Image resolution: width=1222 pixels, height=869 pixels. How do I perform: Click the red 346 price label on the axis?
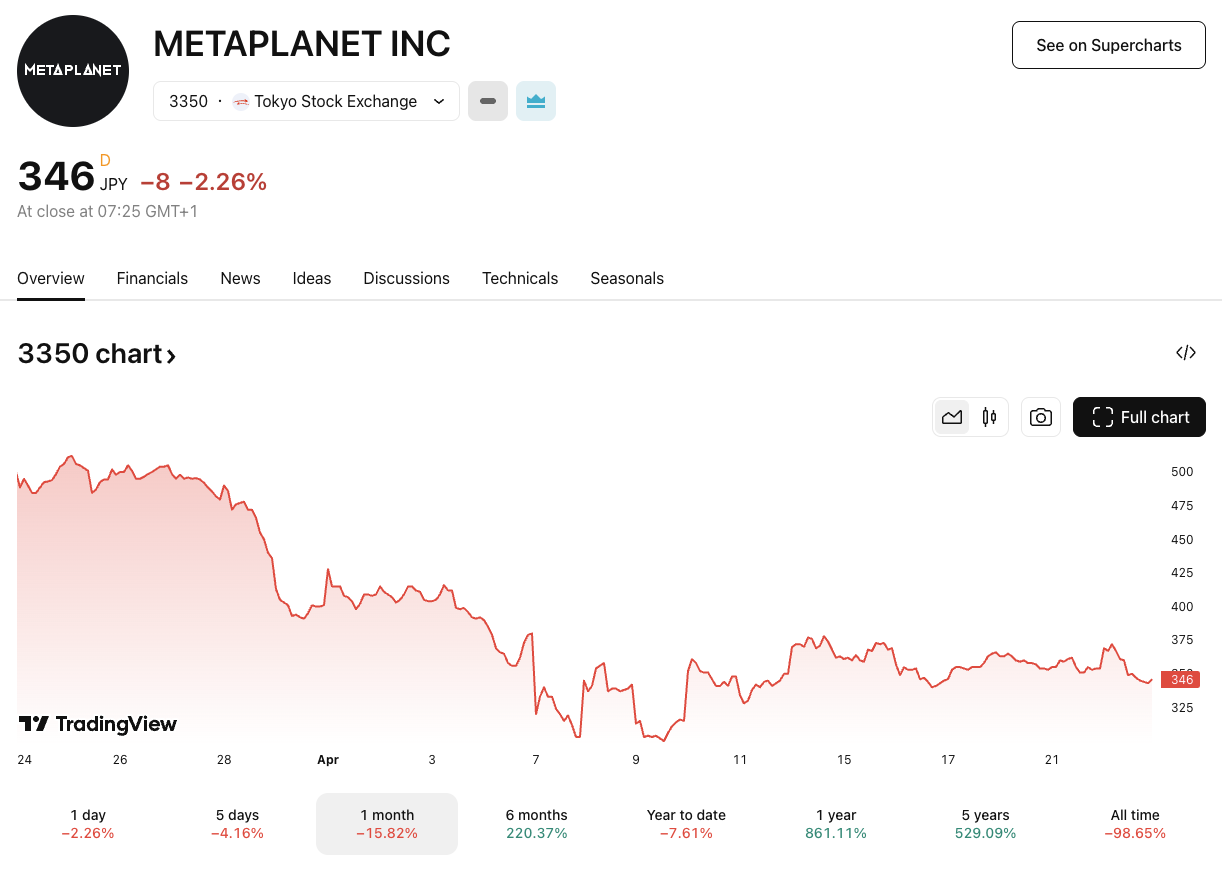(x=1180, y=679)
